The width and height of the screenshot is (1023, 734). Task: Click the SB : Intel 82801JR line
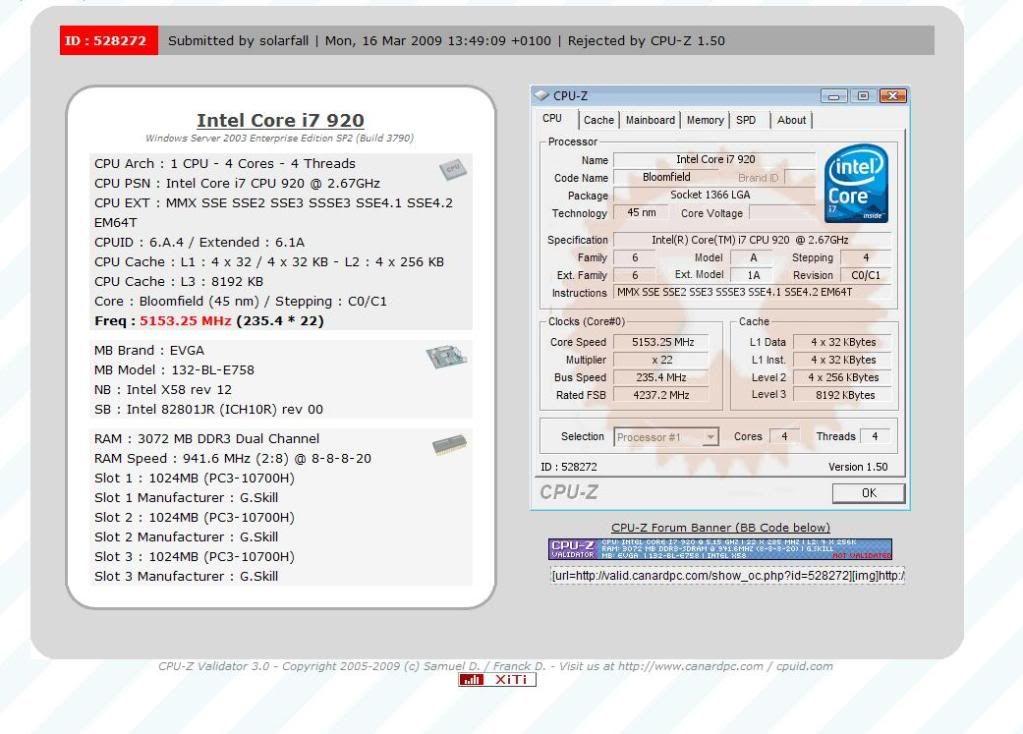(x=209, y=409)
